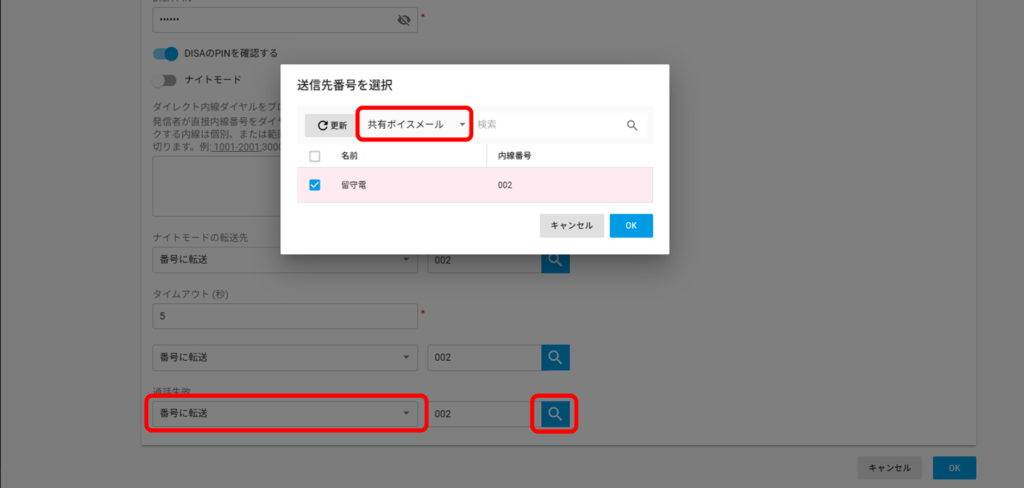Confirm selection with dialog OK button
The image size is (1024, 488).
[631, 226]
